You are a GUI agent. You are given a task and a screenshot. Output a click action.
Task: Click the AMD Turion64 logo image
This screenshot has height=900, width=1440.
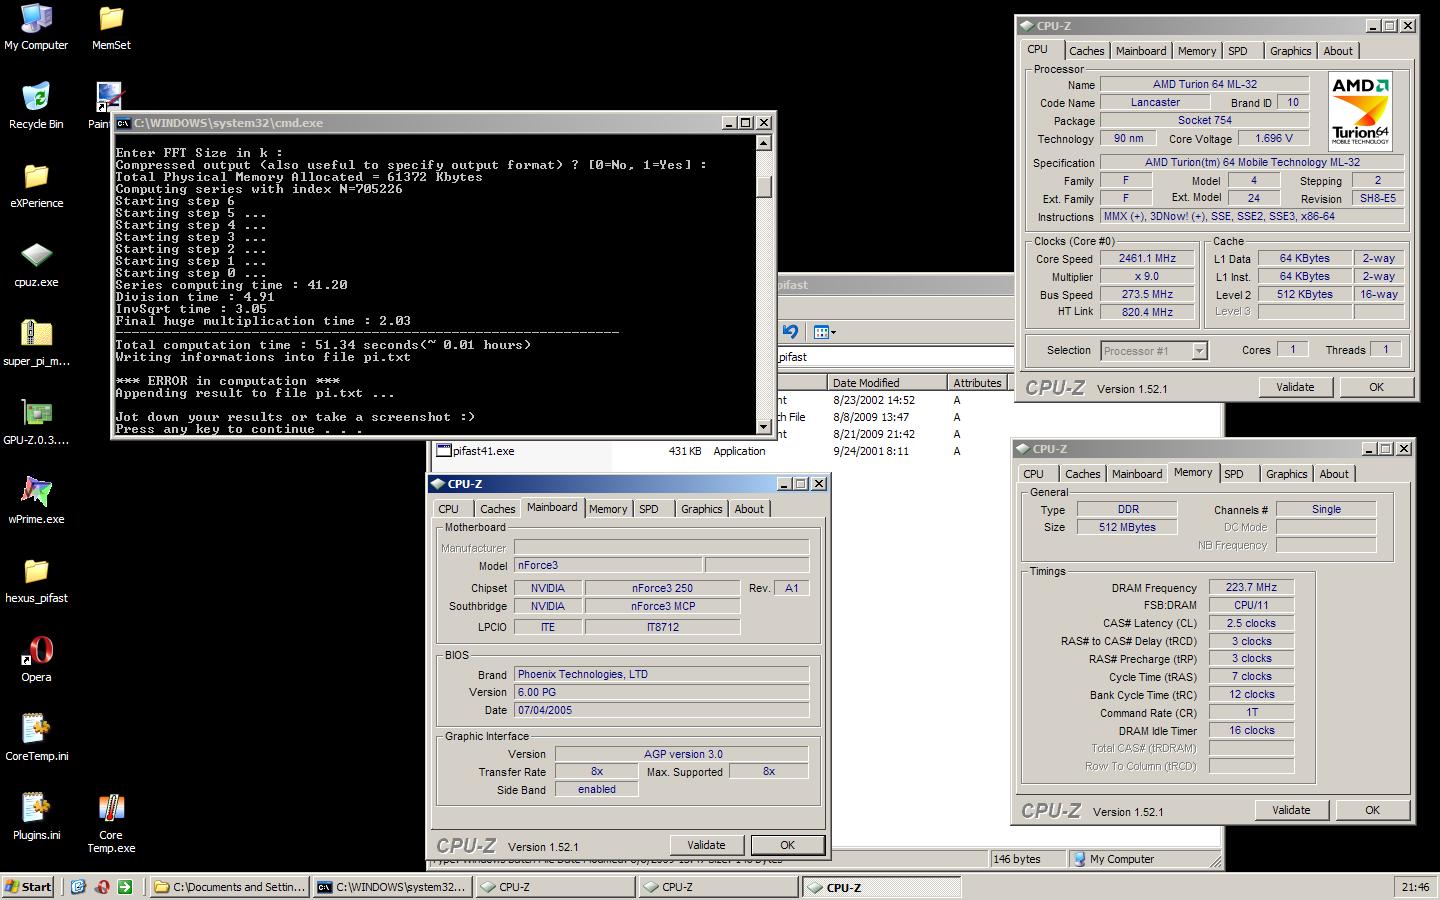click(1360, 111)
